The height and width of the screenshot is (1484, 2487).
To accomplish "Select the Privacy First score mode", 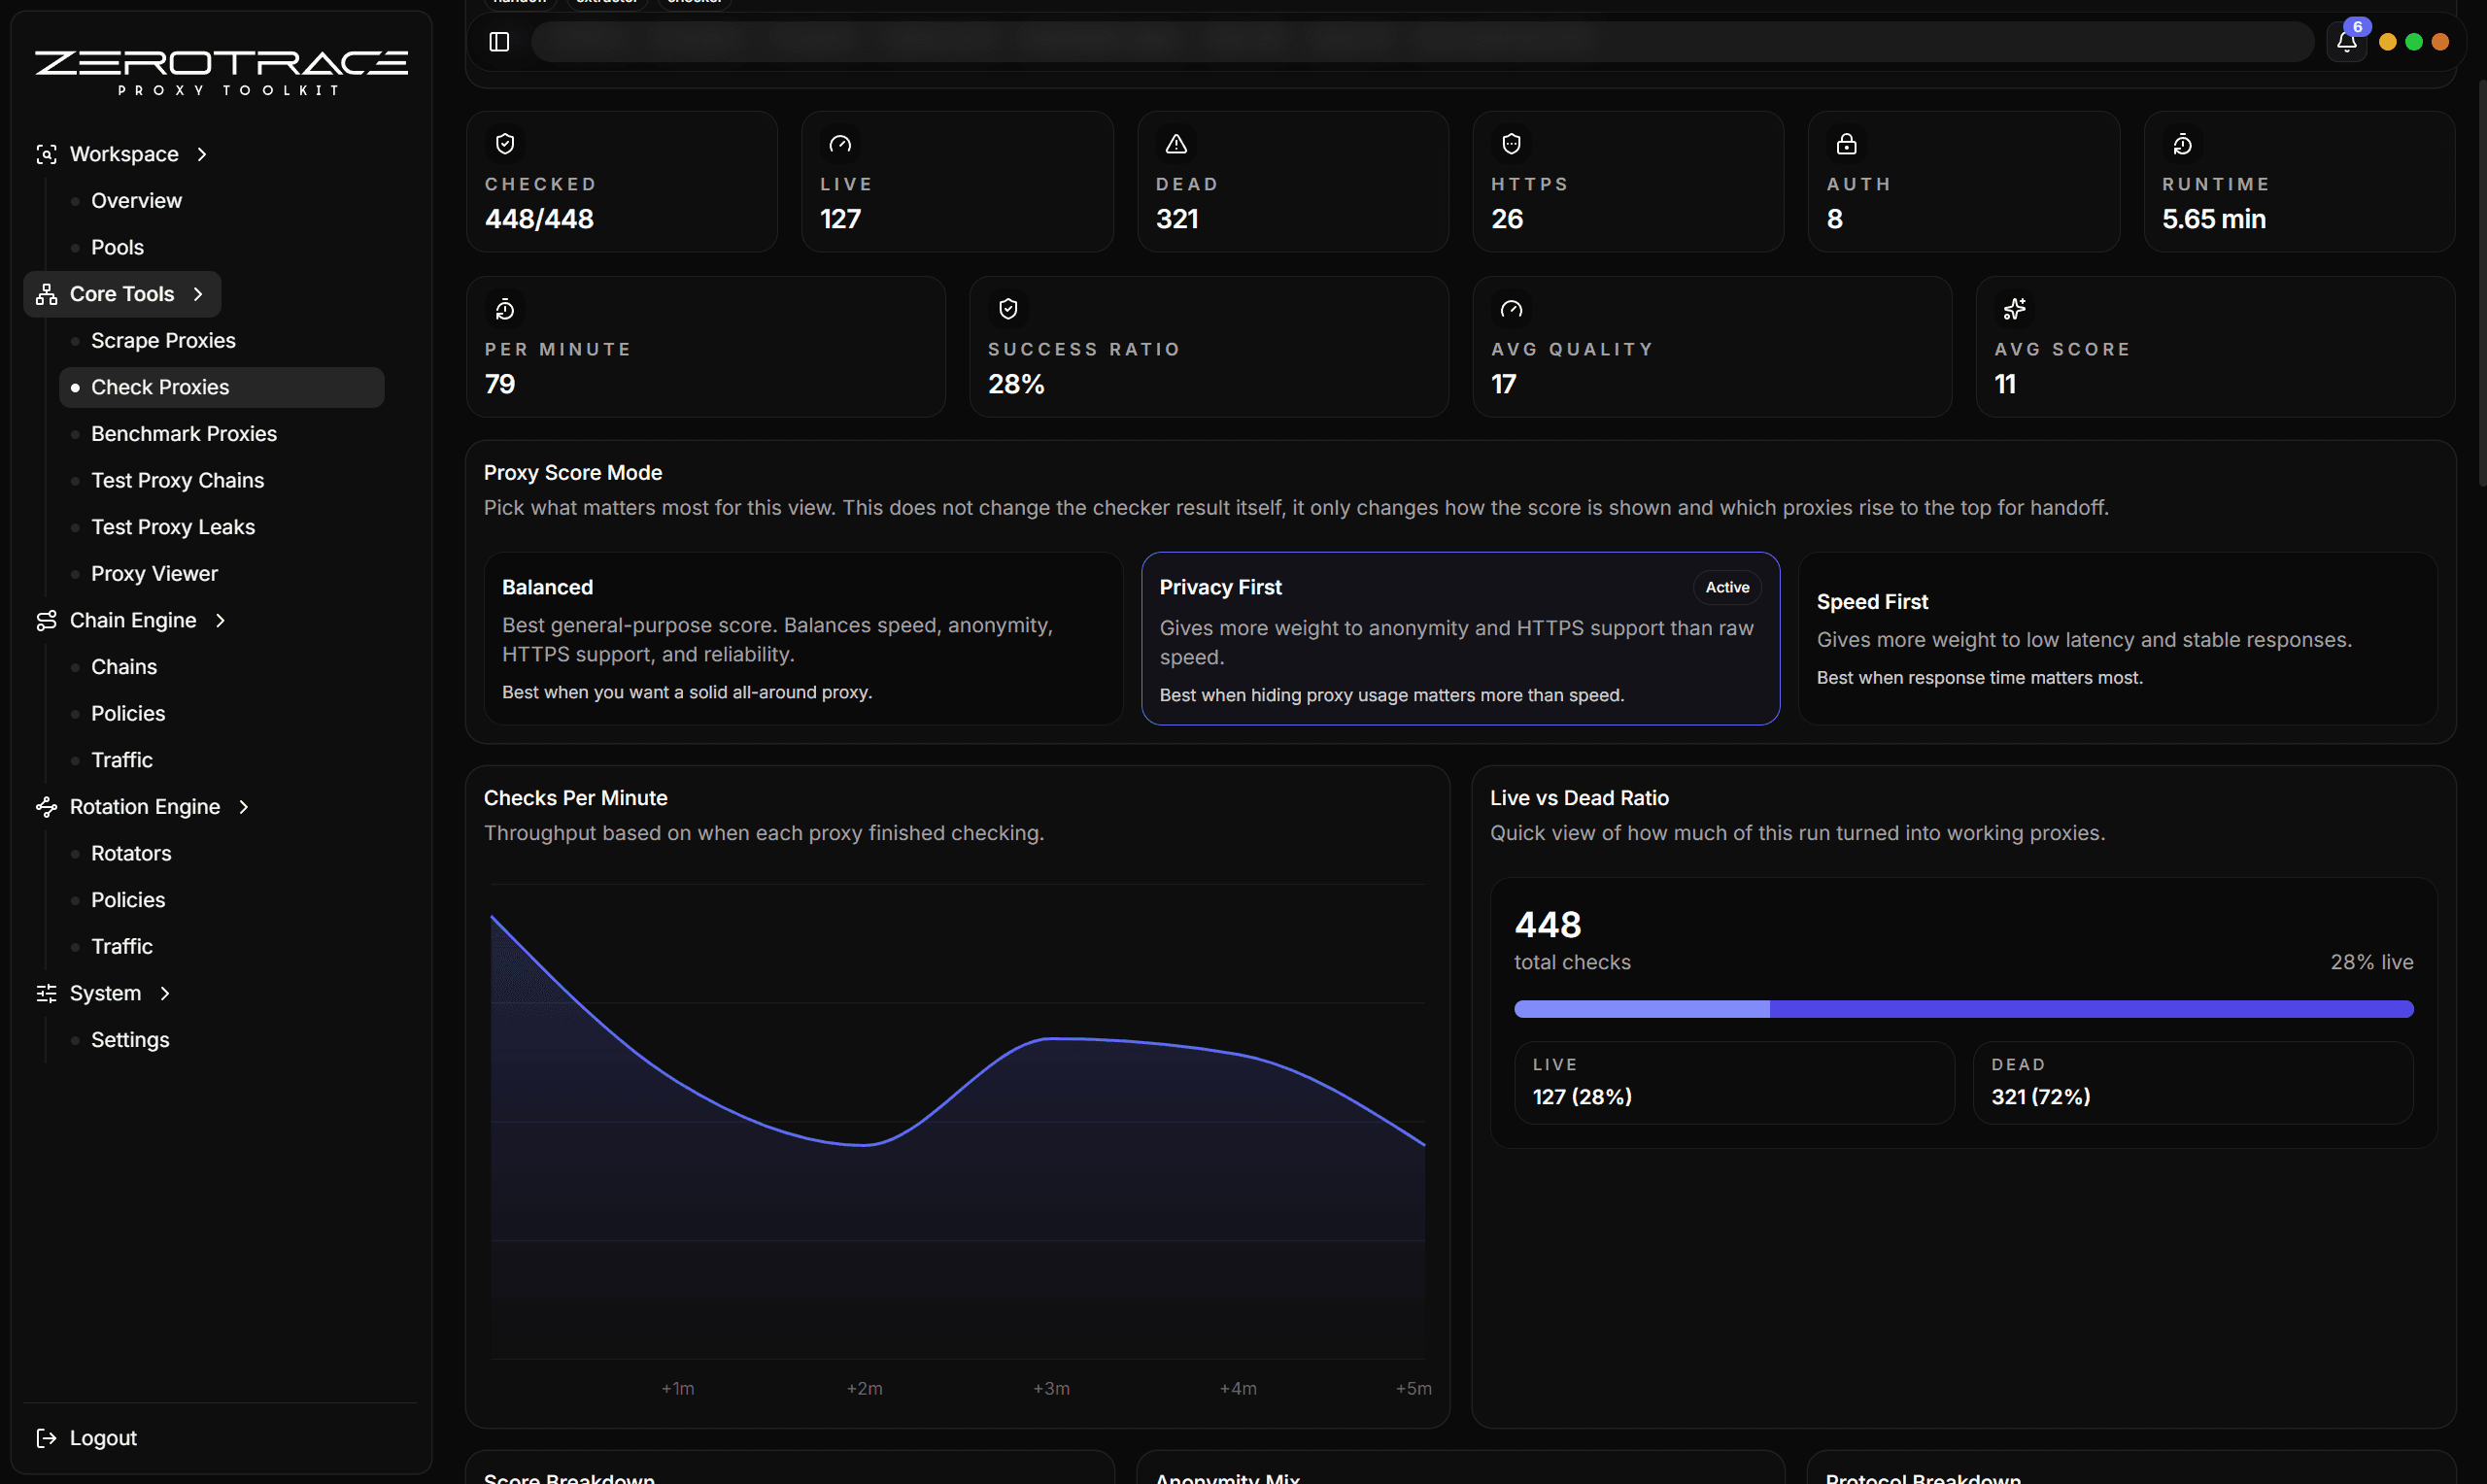I will [x=1459, y=638].
